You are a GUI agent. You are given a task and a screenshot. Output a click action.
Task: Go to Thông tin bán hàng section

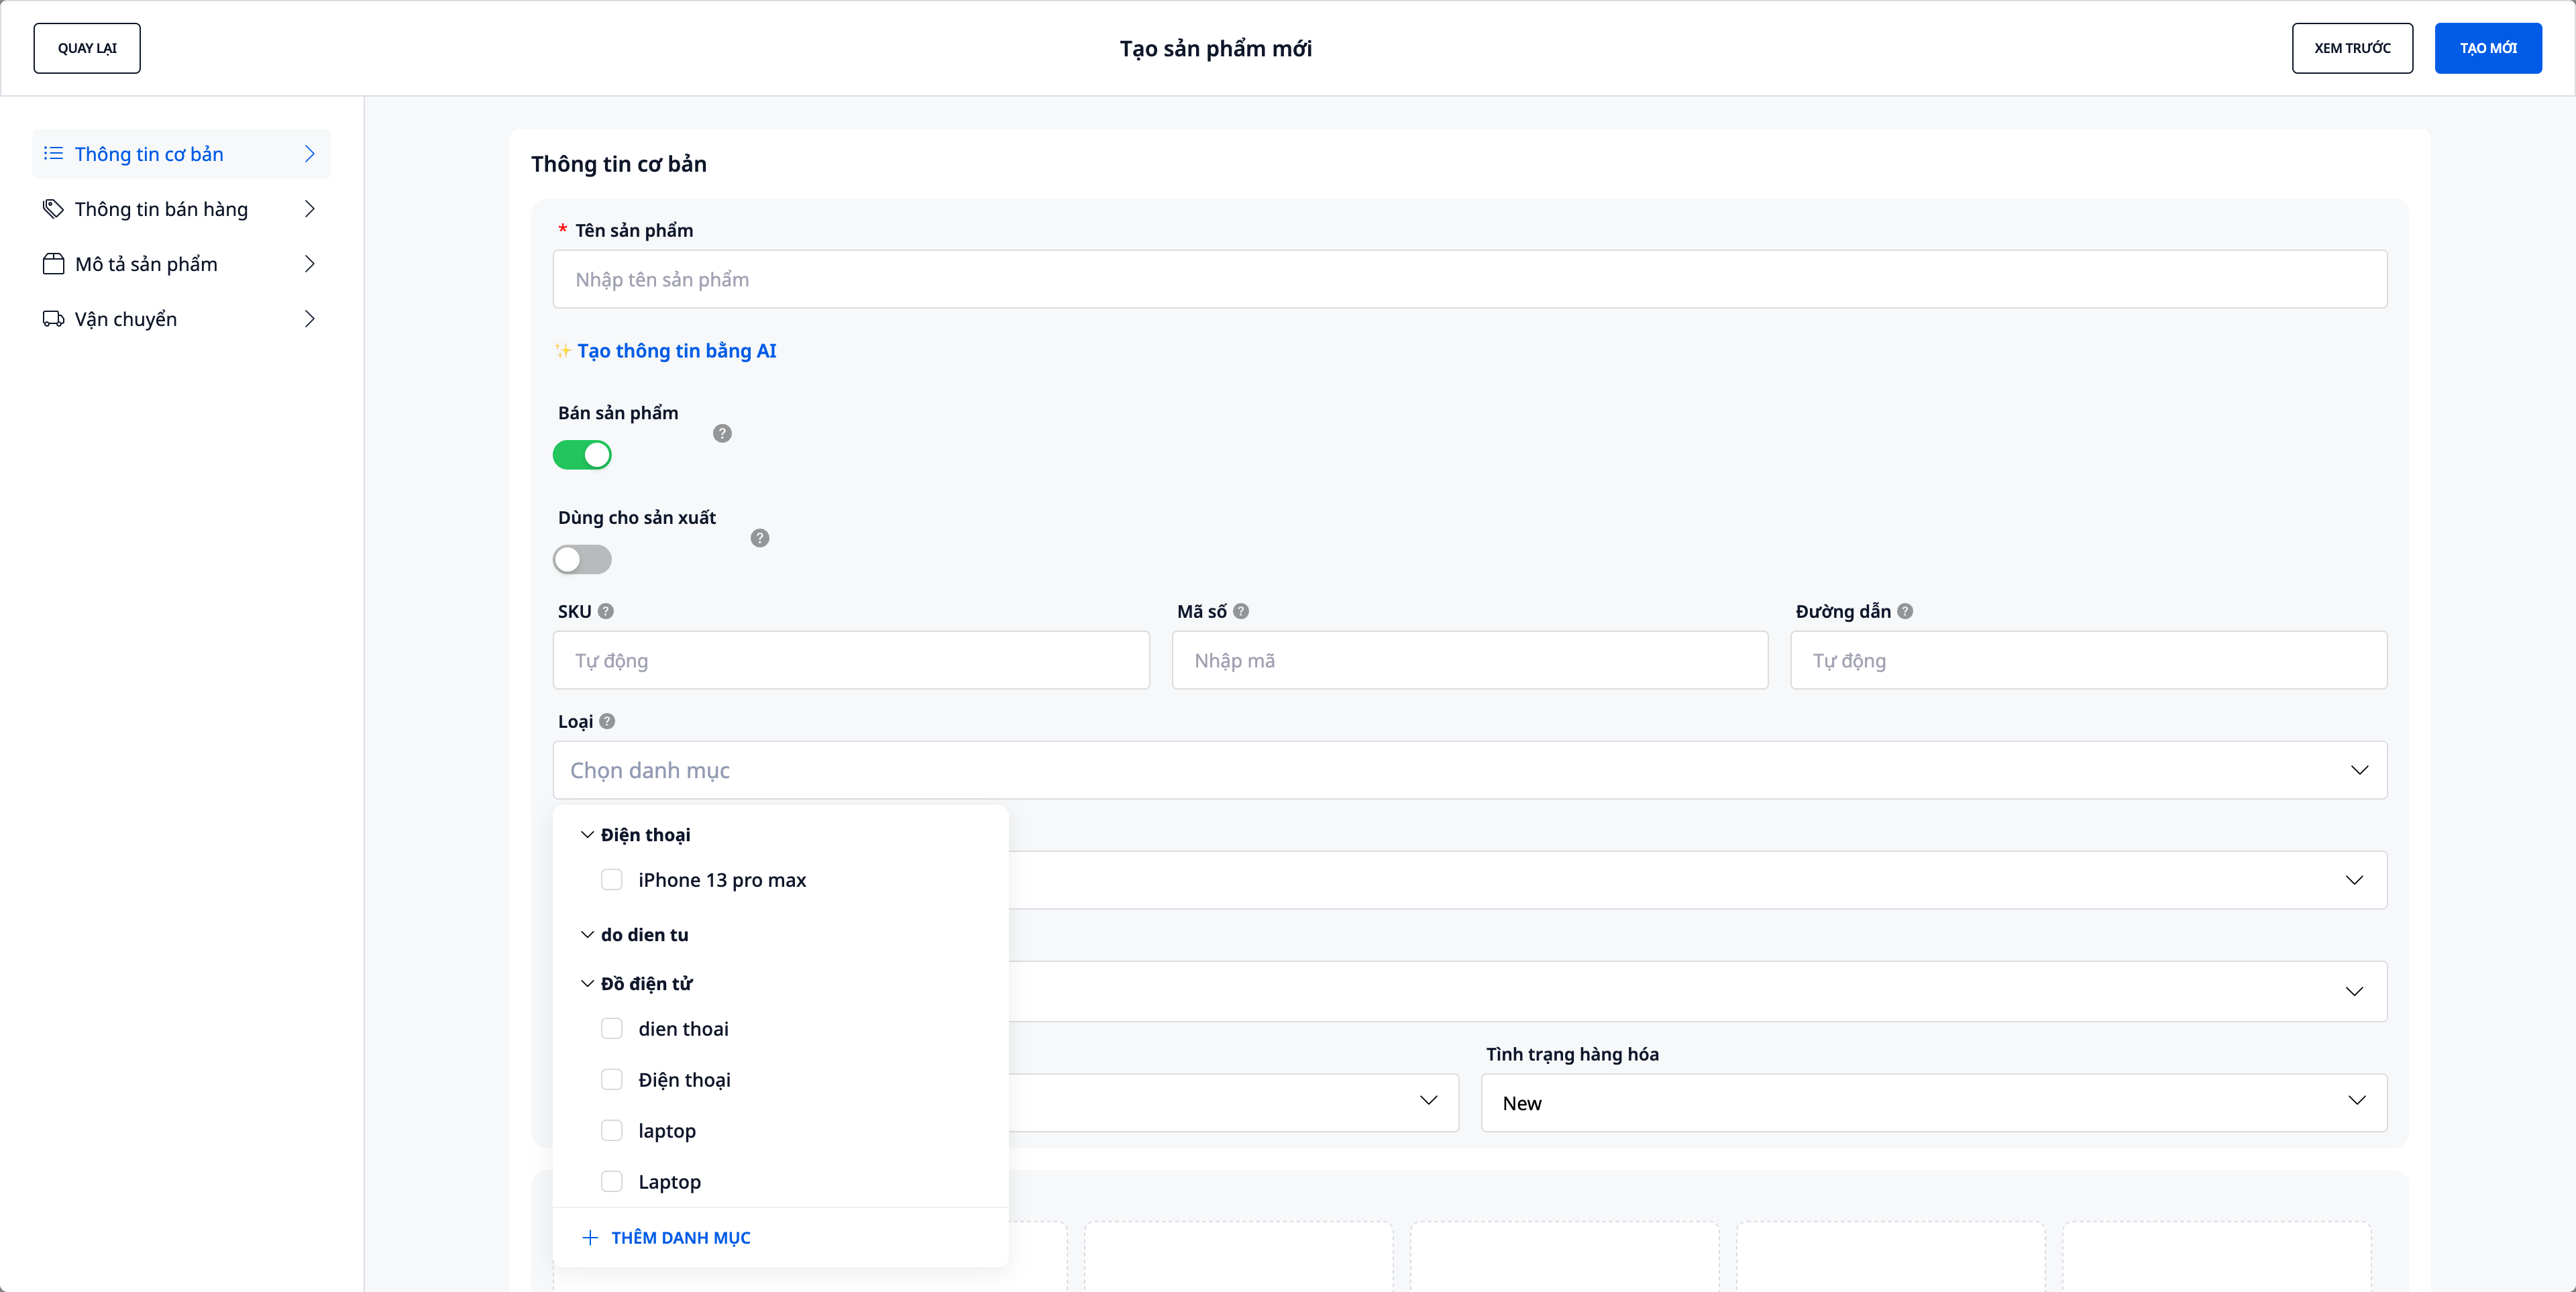[181, 209]
